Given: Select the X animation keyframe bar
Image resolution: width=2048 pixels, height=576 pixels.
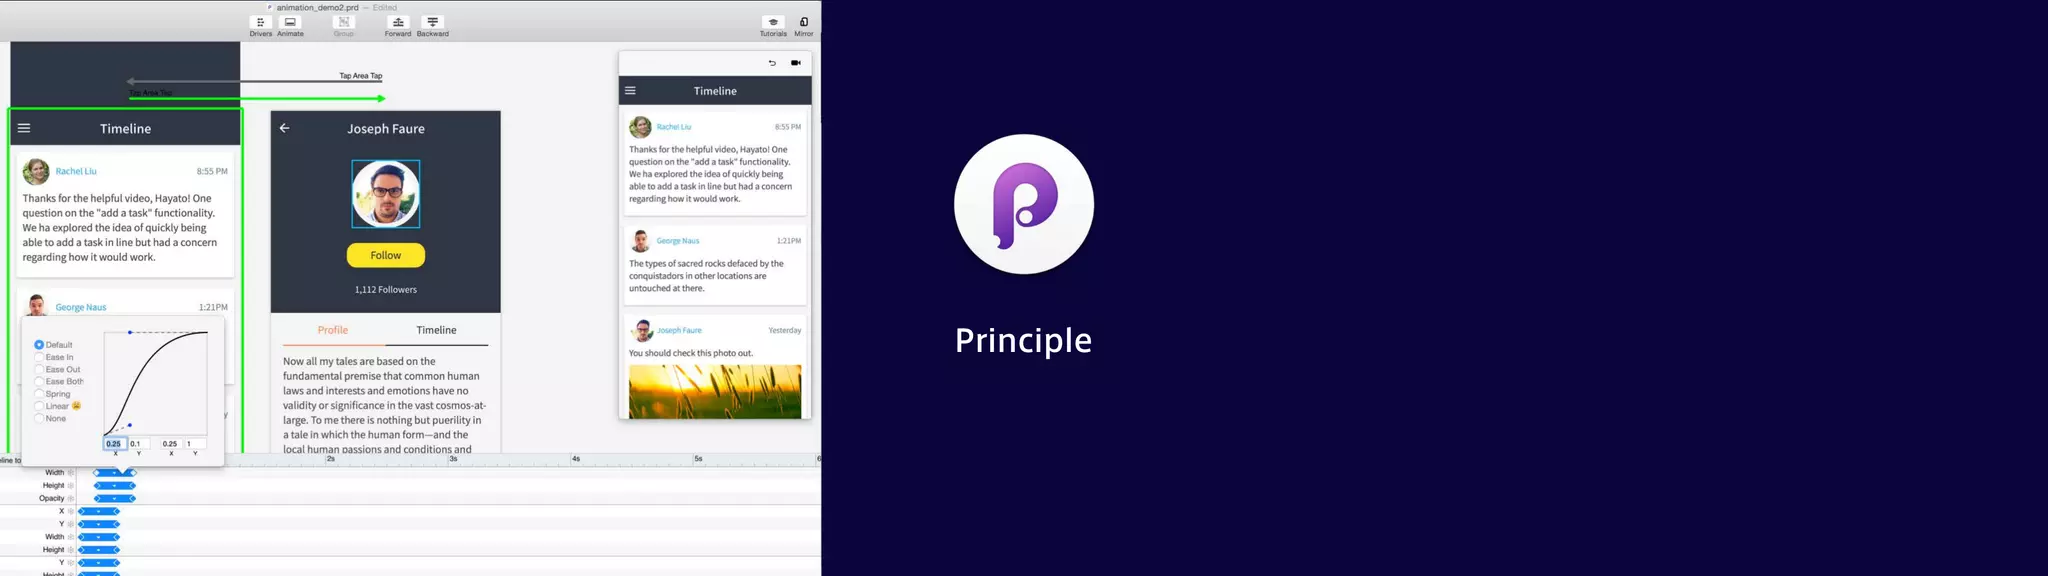Looking at the screenshot, I should (x=99, y=511).
